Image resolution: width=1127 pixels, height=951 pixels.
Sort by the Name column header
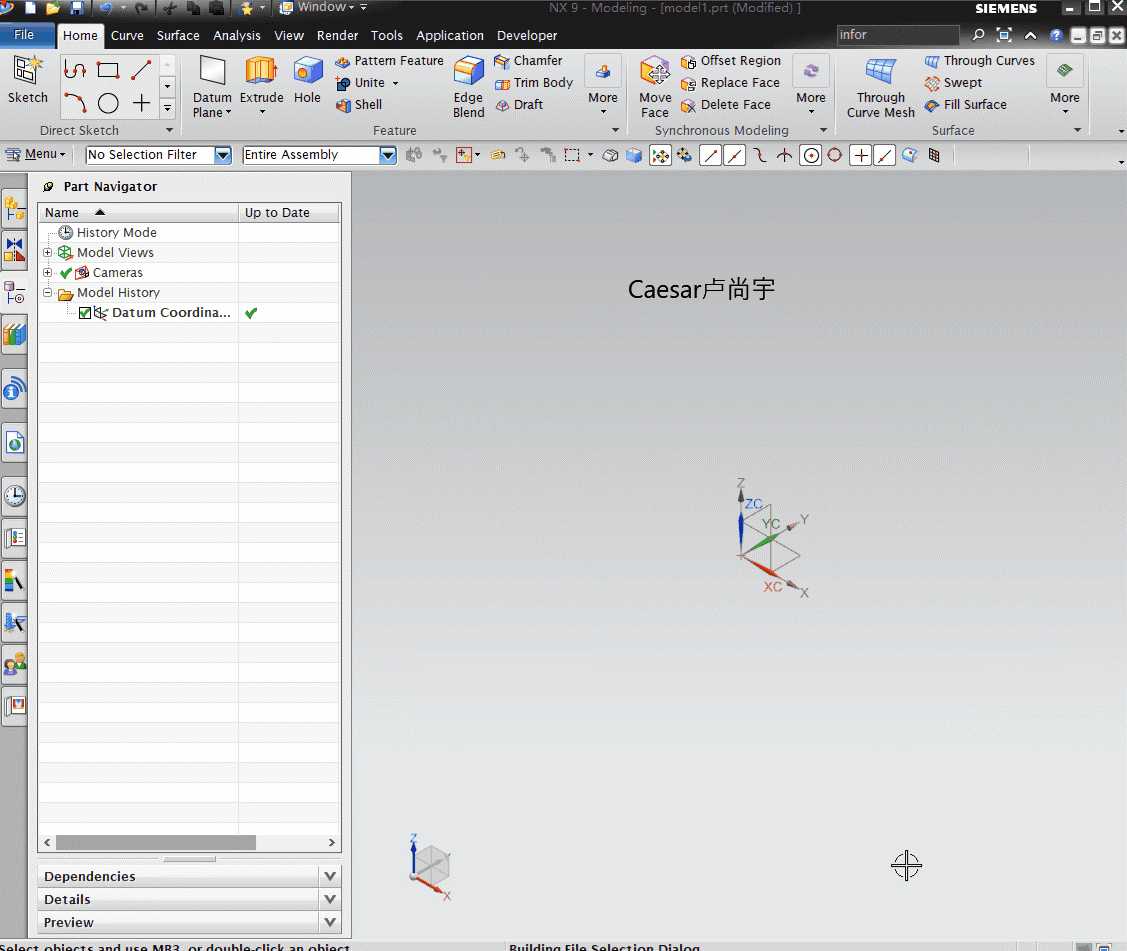[138, 213]
